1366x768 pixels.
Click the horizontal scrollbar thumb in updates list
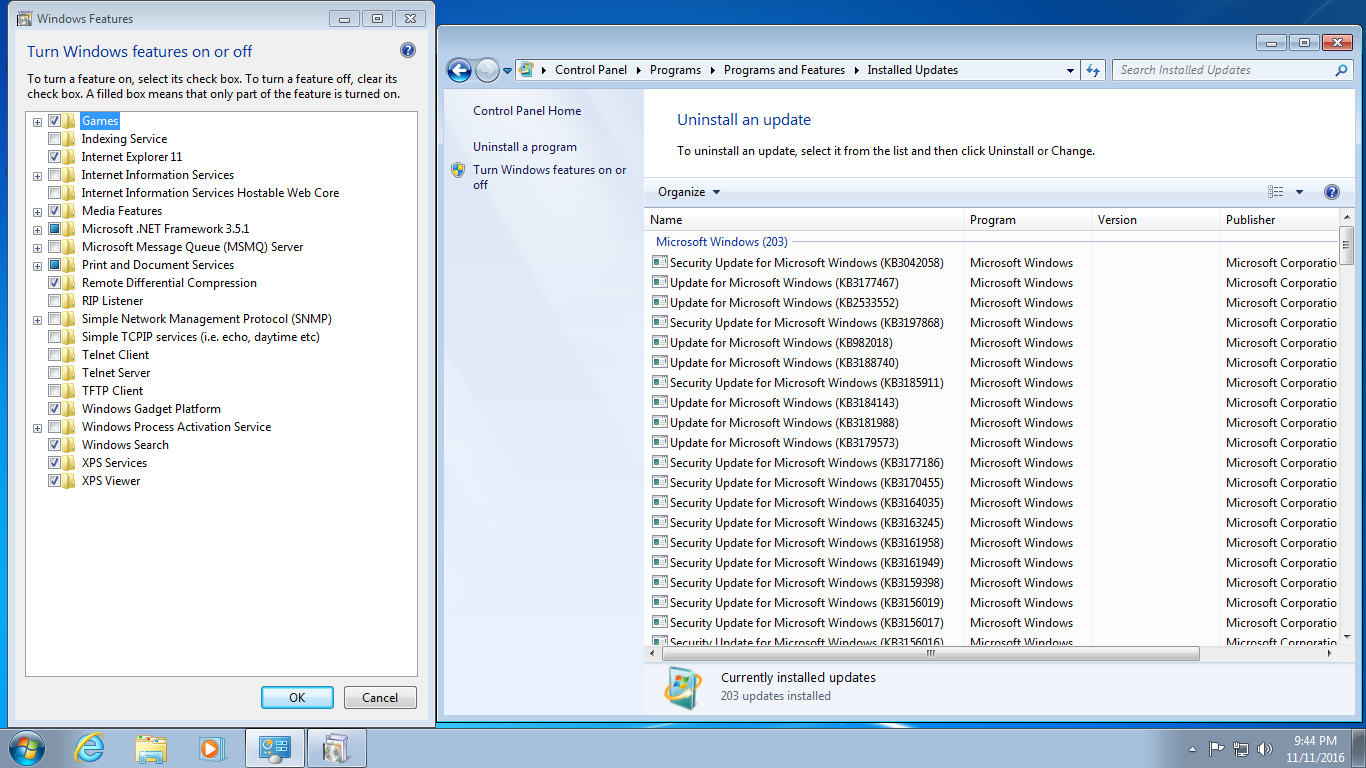tap(930, 653)
